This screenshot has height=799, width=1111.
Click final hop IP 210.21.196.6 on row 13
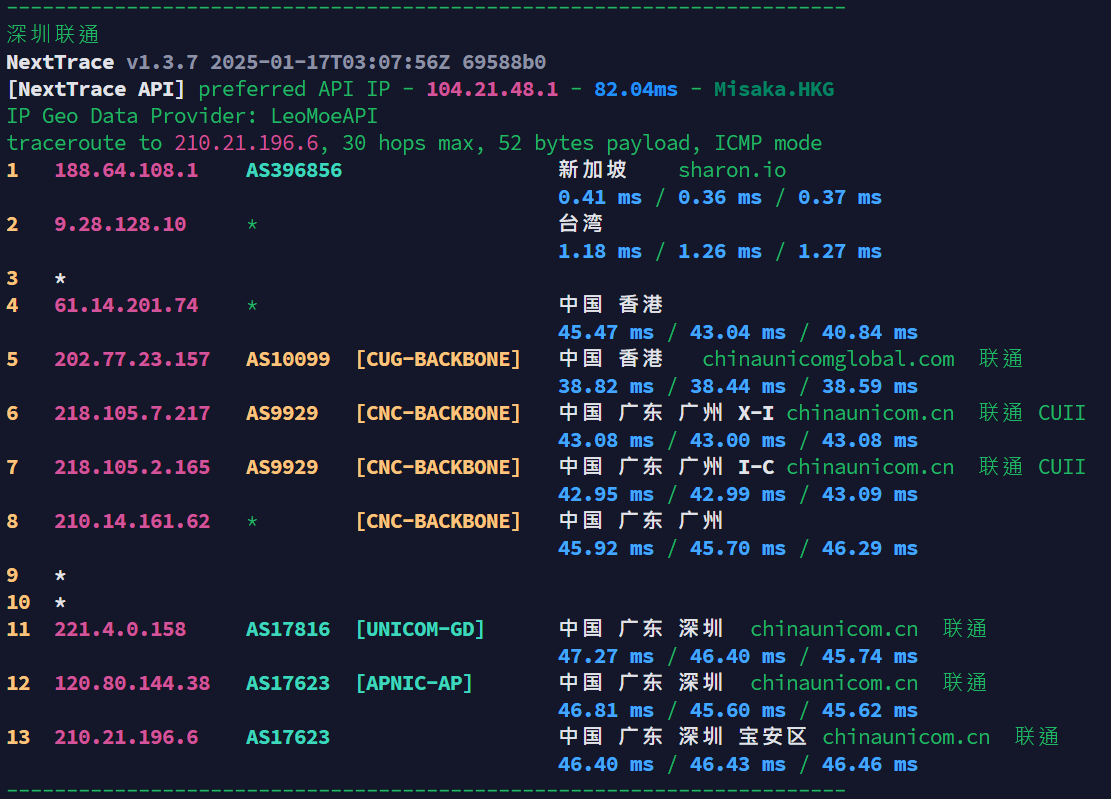127,737
